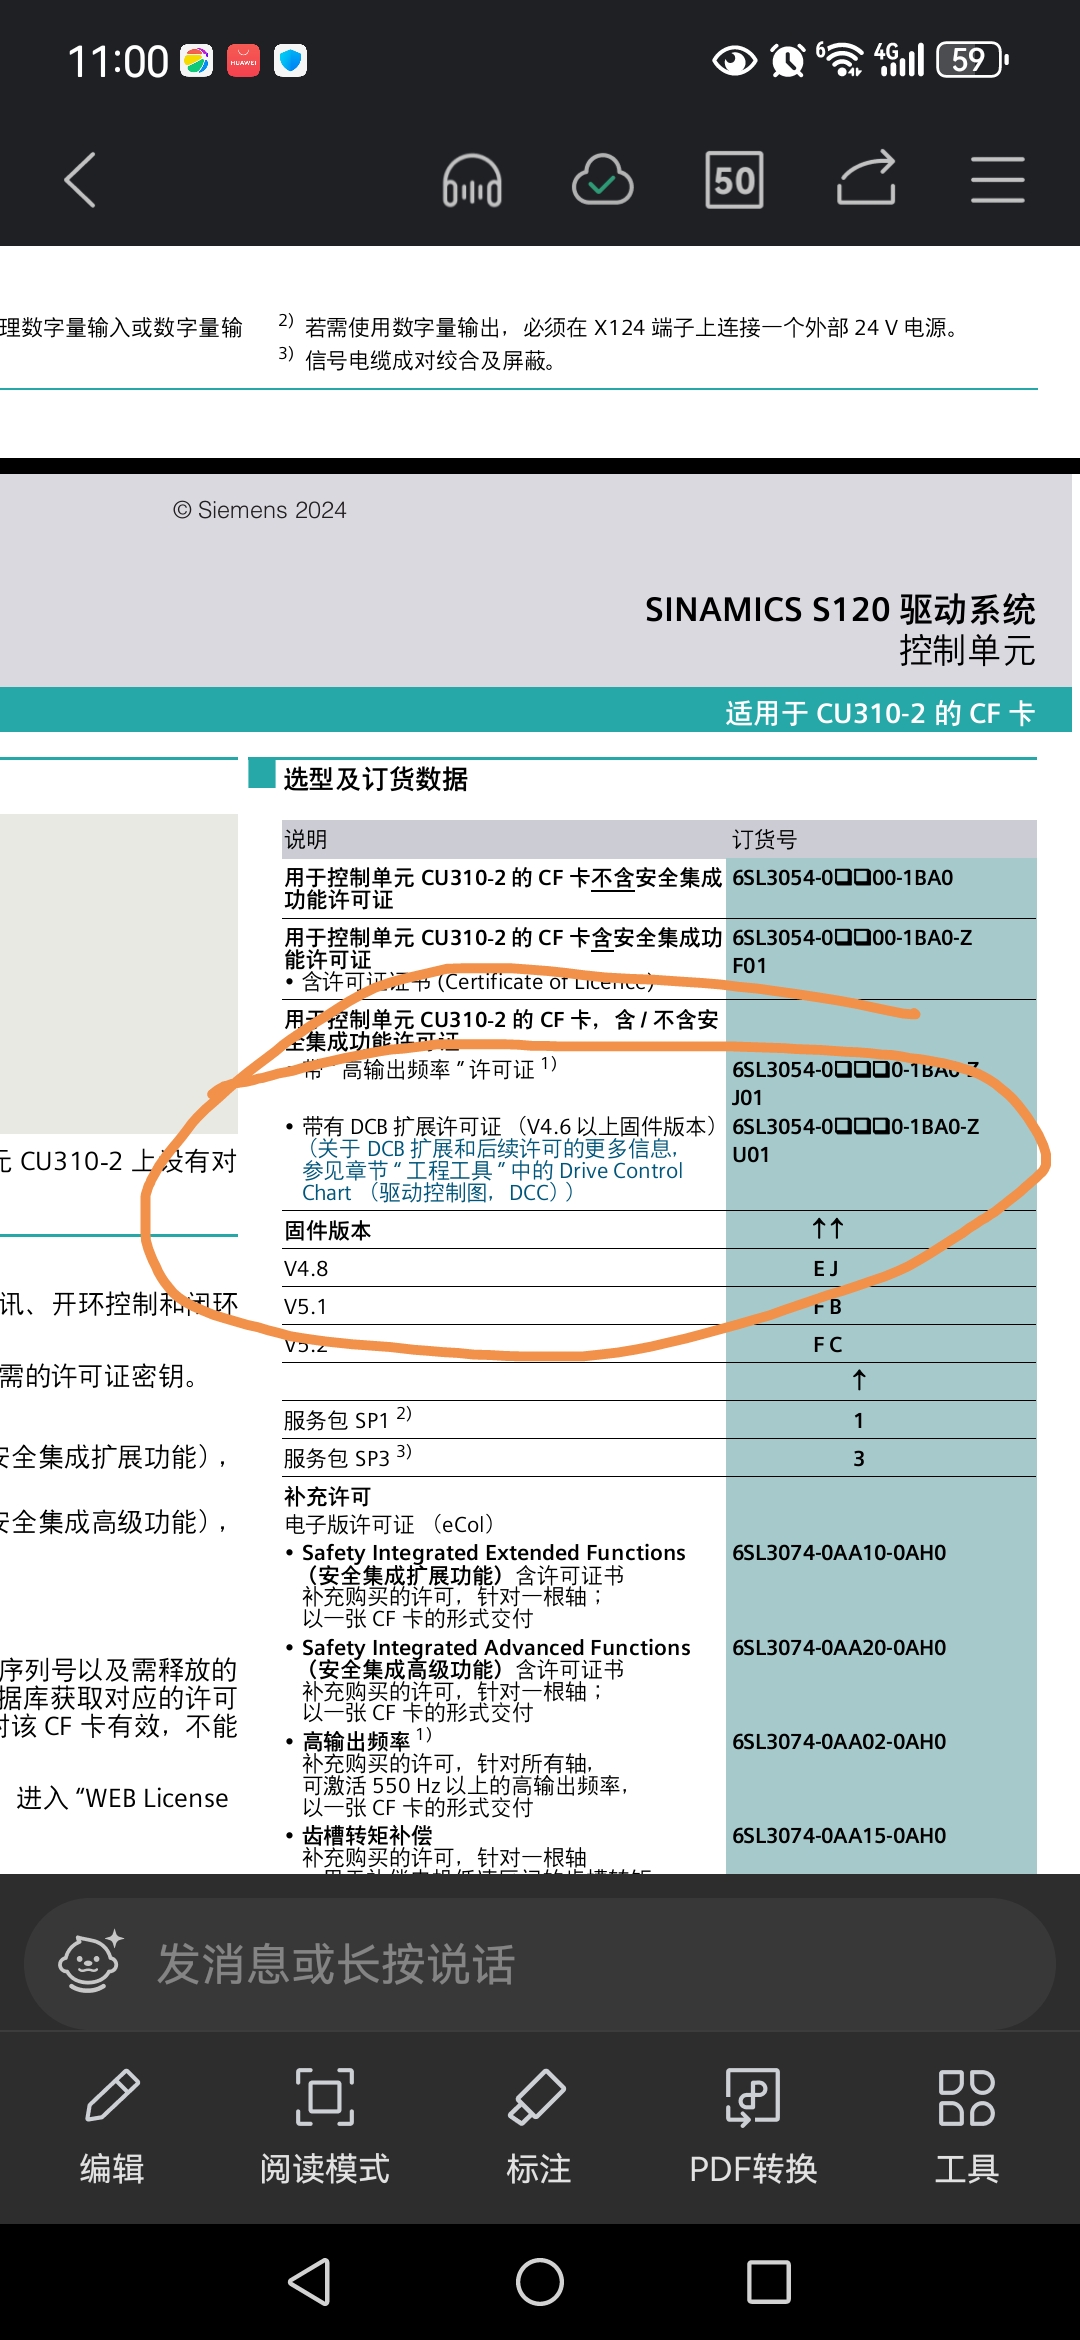The image size is (1080, 2340).
Task: Tap the 选型及订货数据 section heading
Action: point(375,778)
